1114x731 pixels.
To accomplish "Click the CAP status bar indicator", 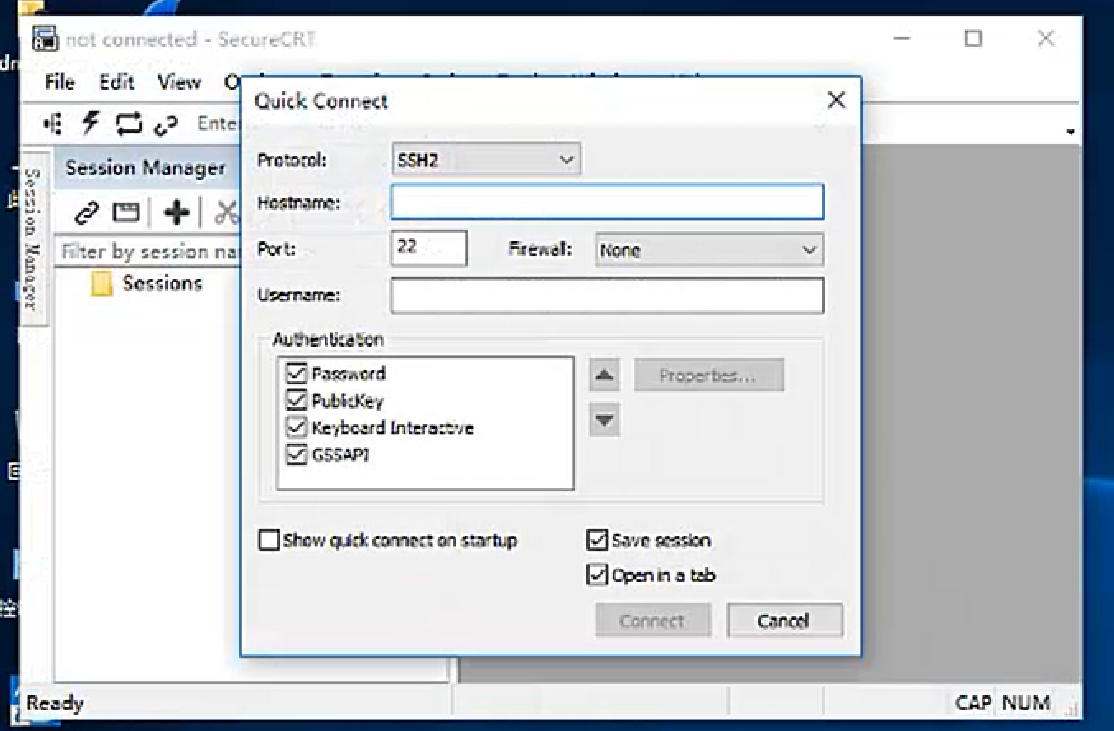I will 973,703.
